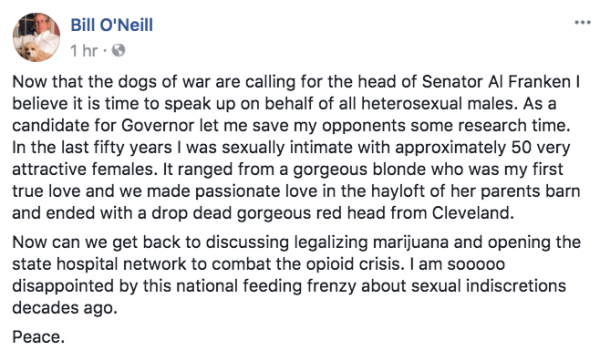
Task: Visit the Bill O'Neill profile name link
Action: (x=112, y=25)
